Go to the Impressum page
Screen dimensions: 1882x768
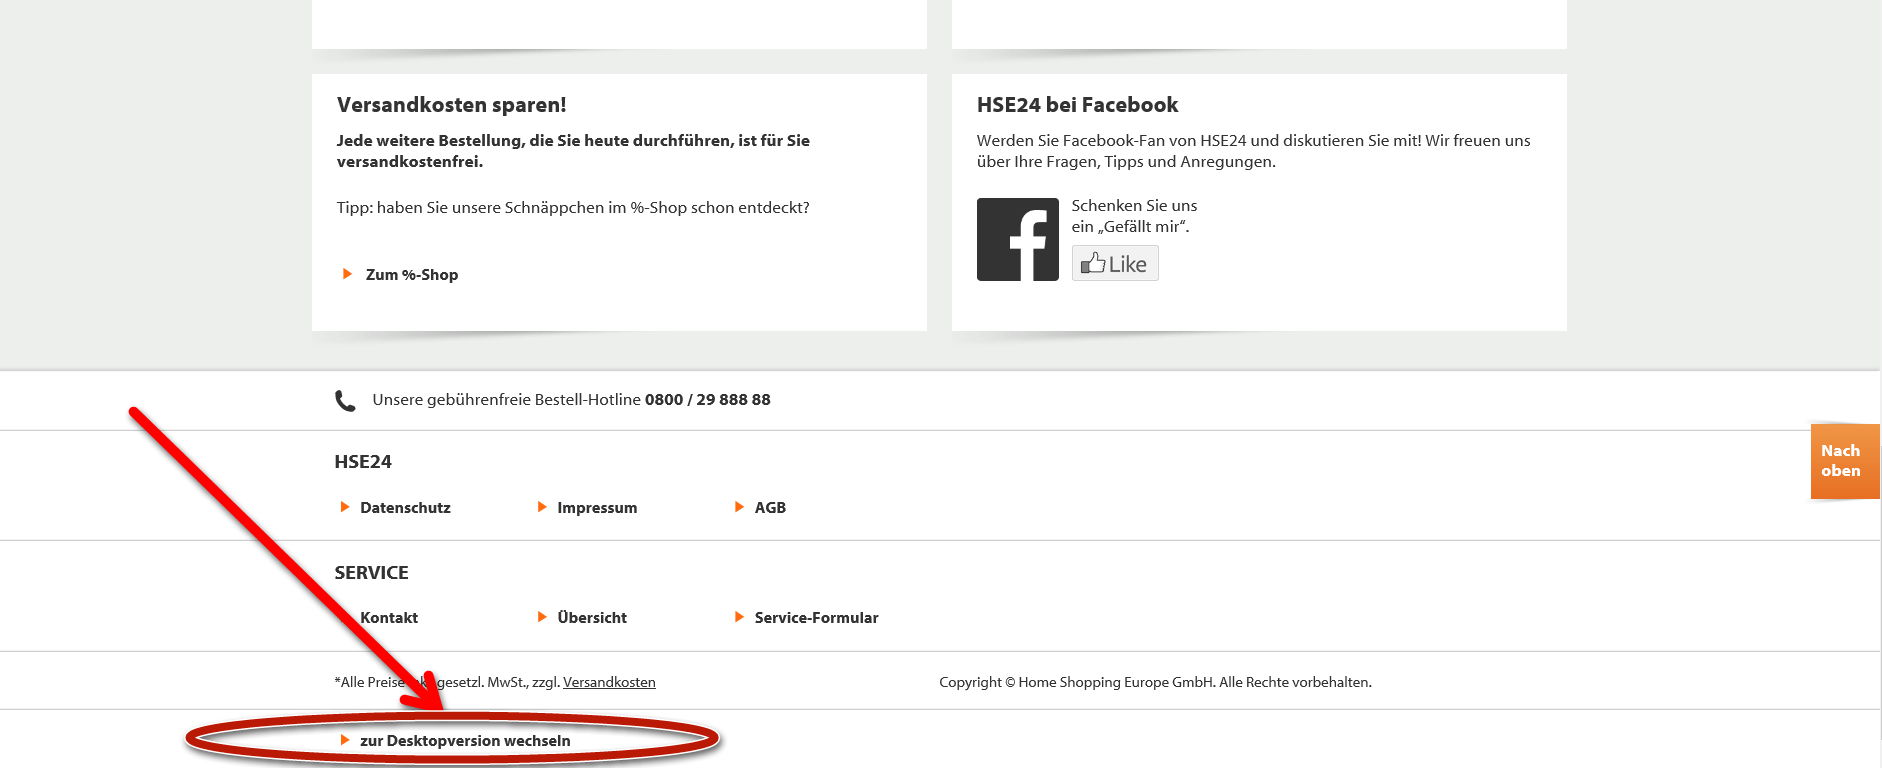click(596, 508)
